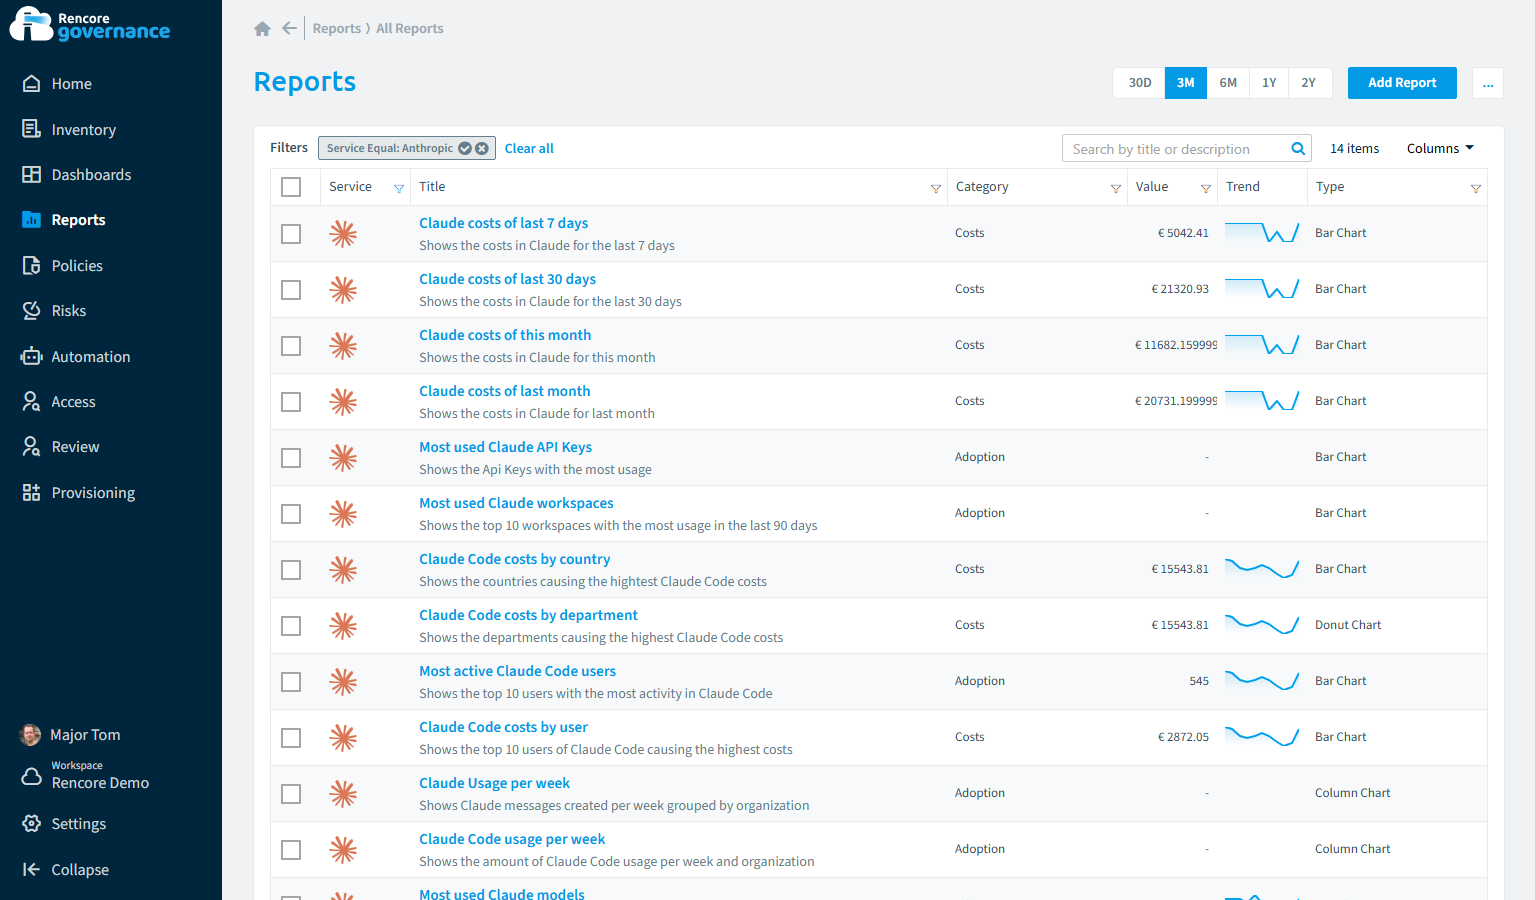Click the Rencore governance logo
Viewport: 1536px width, 900px height.
point(90,24)
